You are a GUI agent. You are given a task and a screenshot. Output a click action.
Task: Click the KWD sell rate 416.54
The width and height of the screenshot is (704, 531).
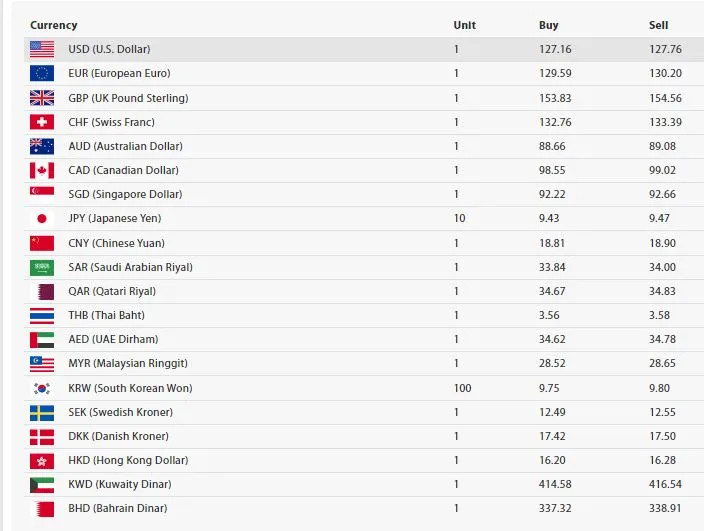tap(665, 484)
